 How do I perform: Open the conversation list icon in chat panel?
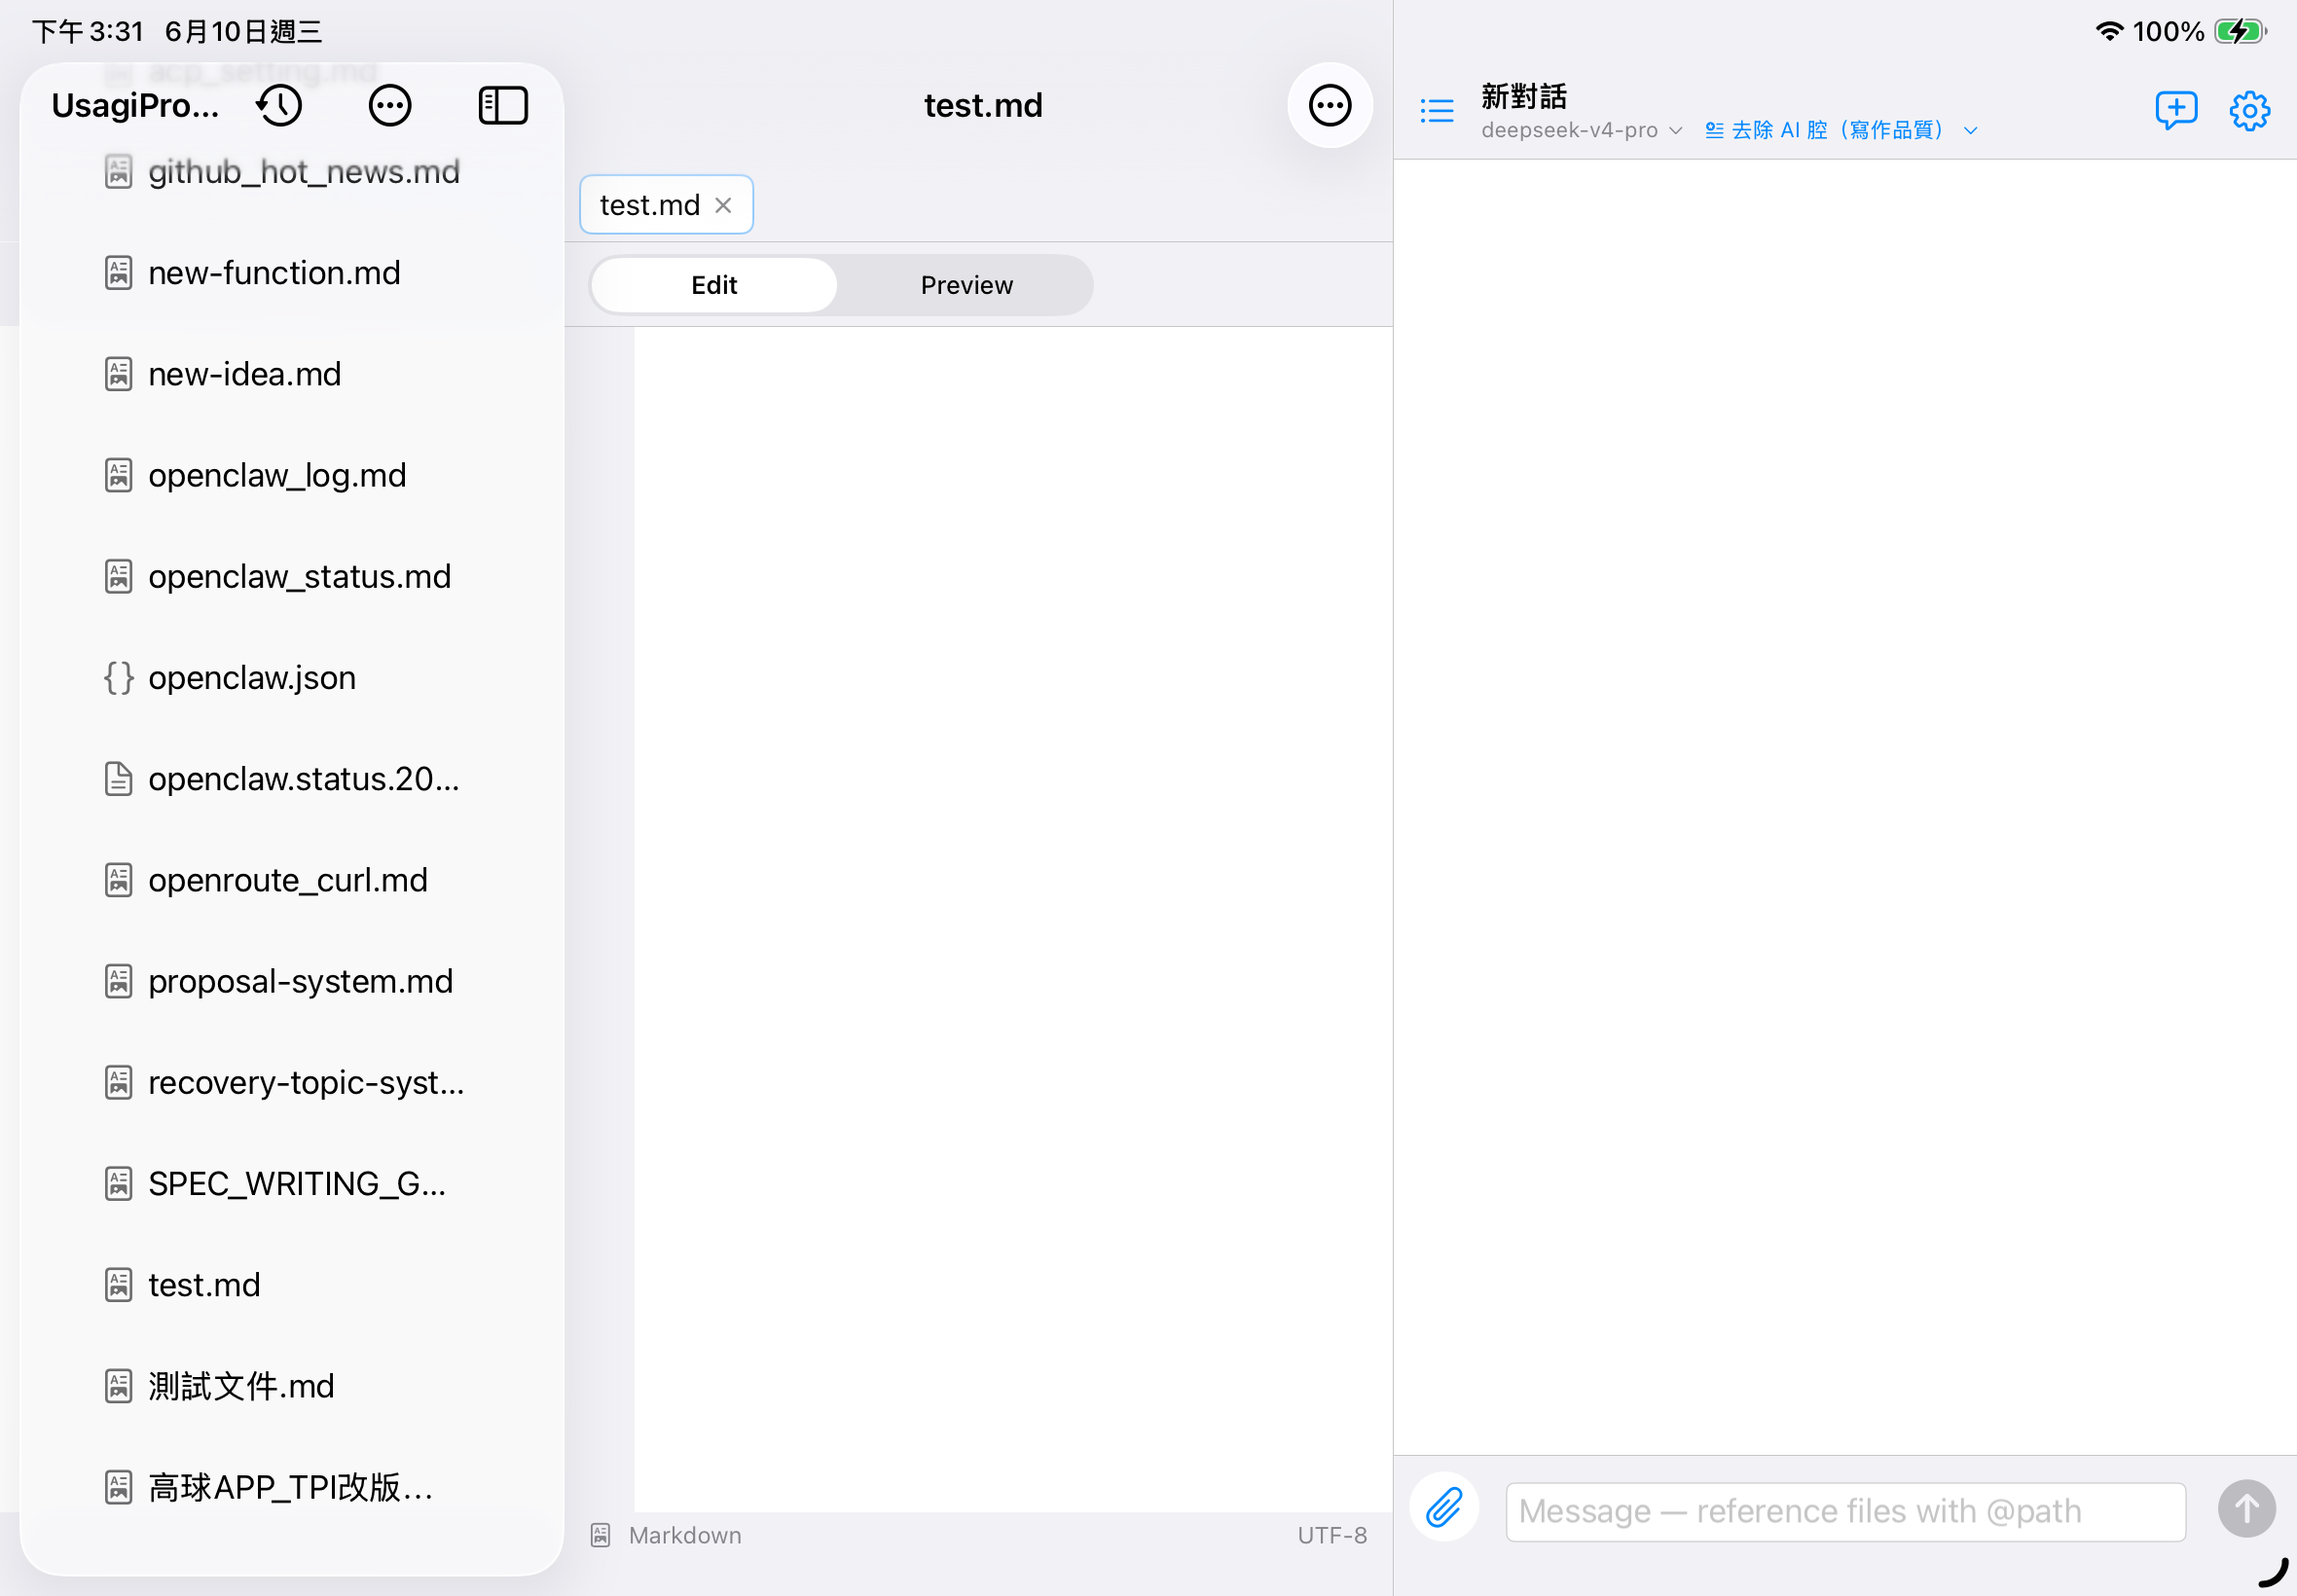point(1437,110)
